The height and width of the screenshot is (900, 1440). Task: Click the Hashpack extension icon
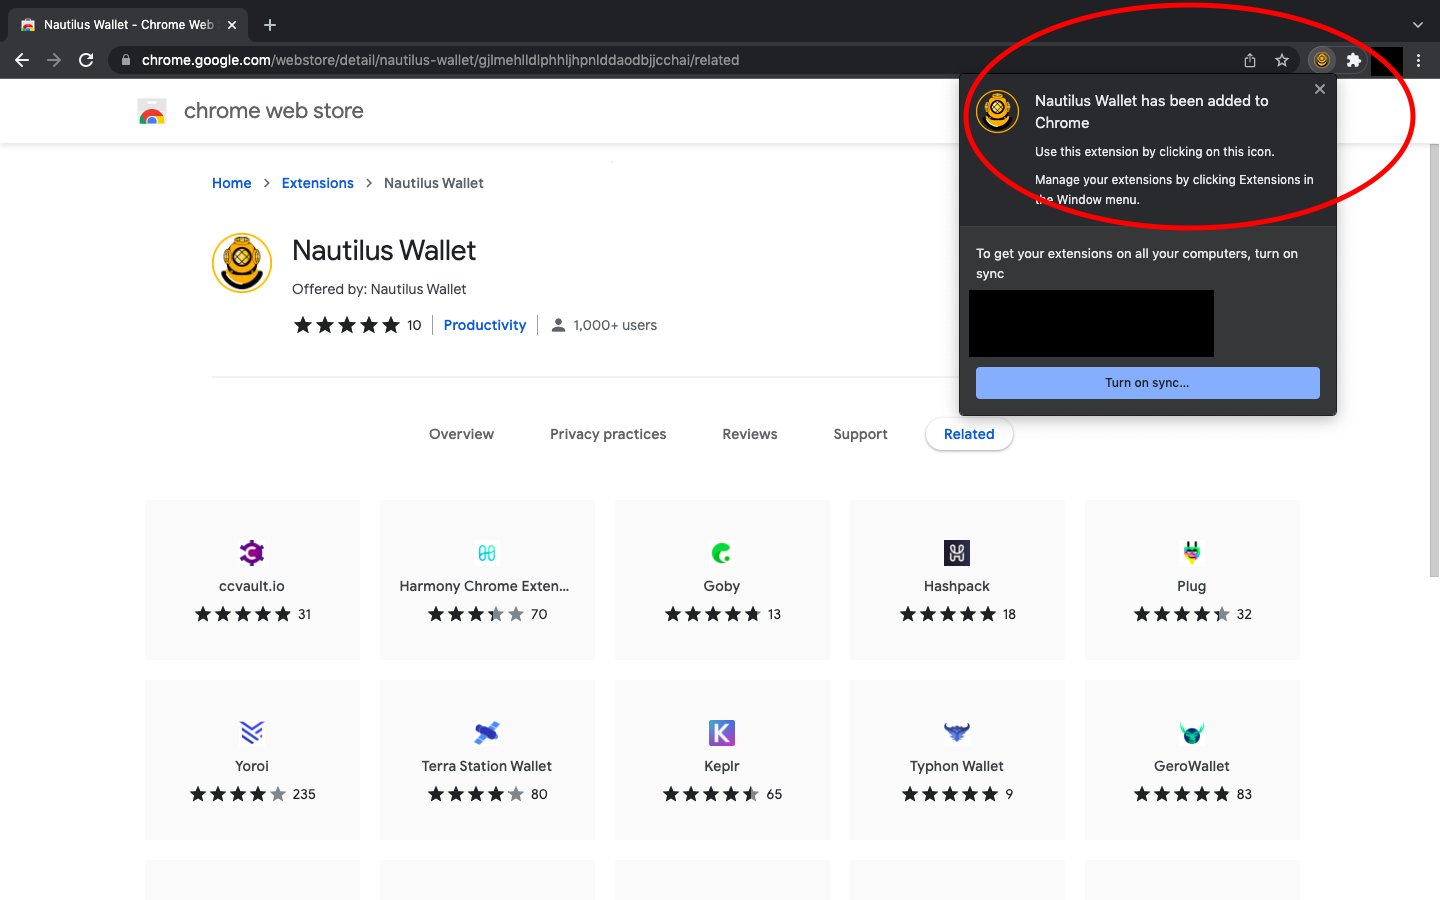pyautogui.click(x=957, y=553)
